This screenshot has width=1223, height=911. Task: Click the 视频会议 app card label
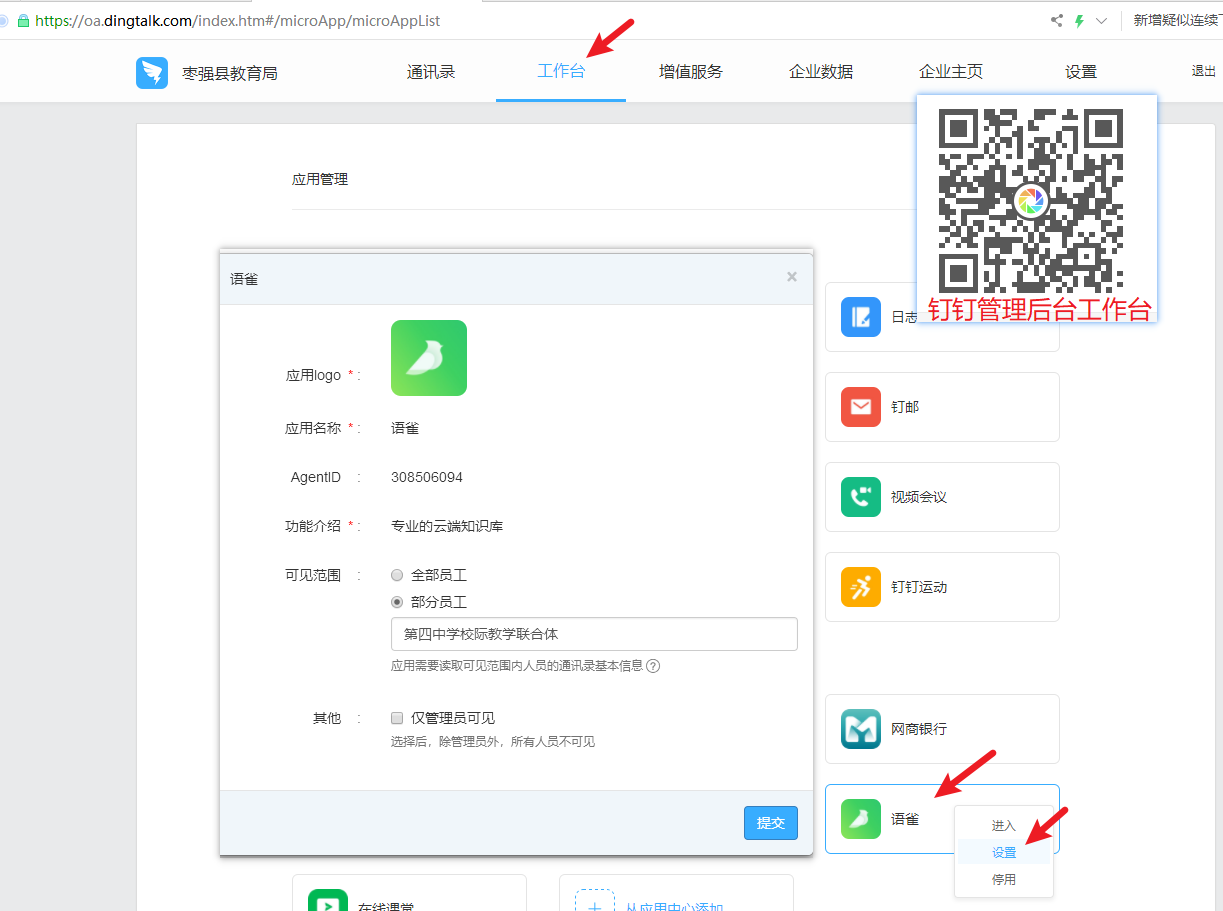pyautogui.click(x=919, y=497)
